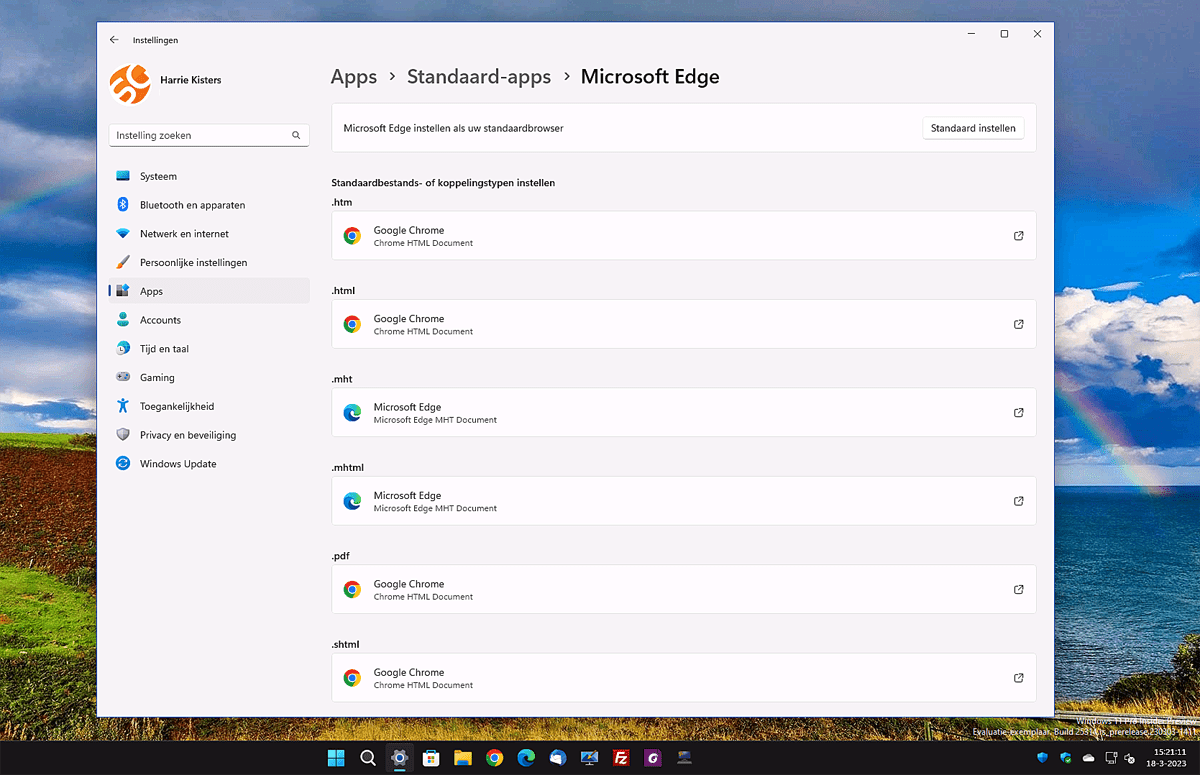Open the Systeem settings category
The height and width of the screenshot is (775, 1200).
(x=209, y=176)
